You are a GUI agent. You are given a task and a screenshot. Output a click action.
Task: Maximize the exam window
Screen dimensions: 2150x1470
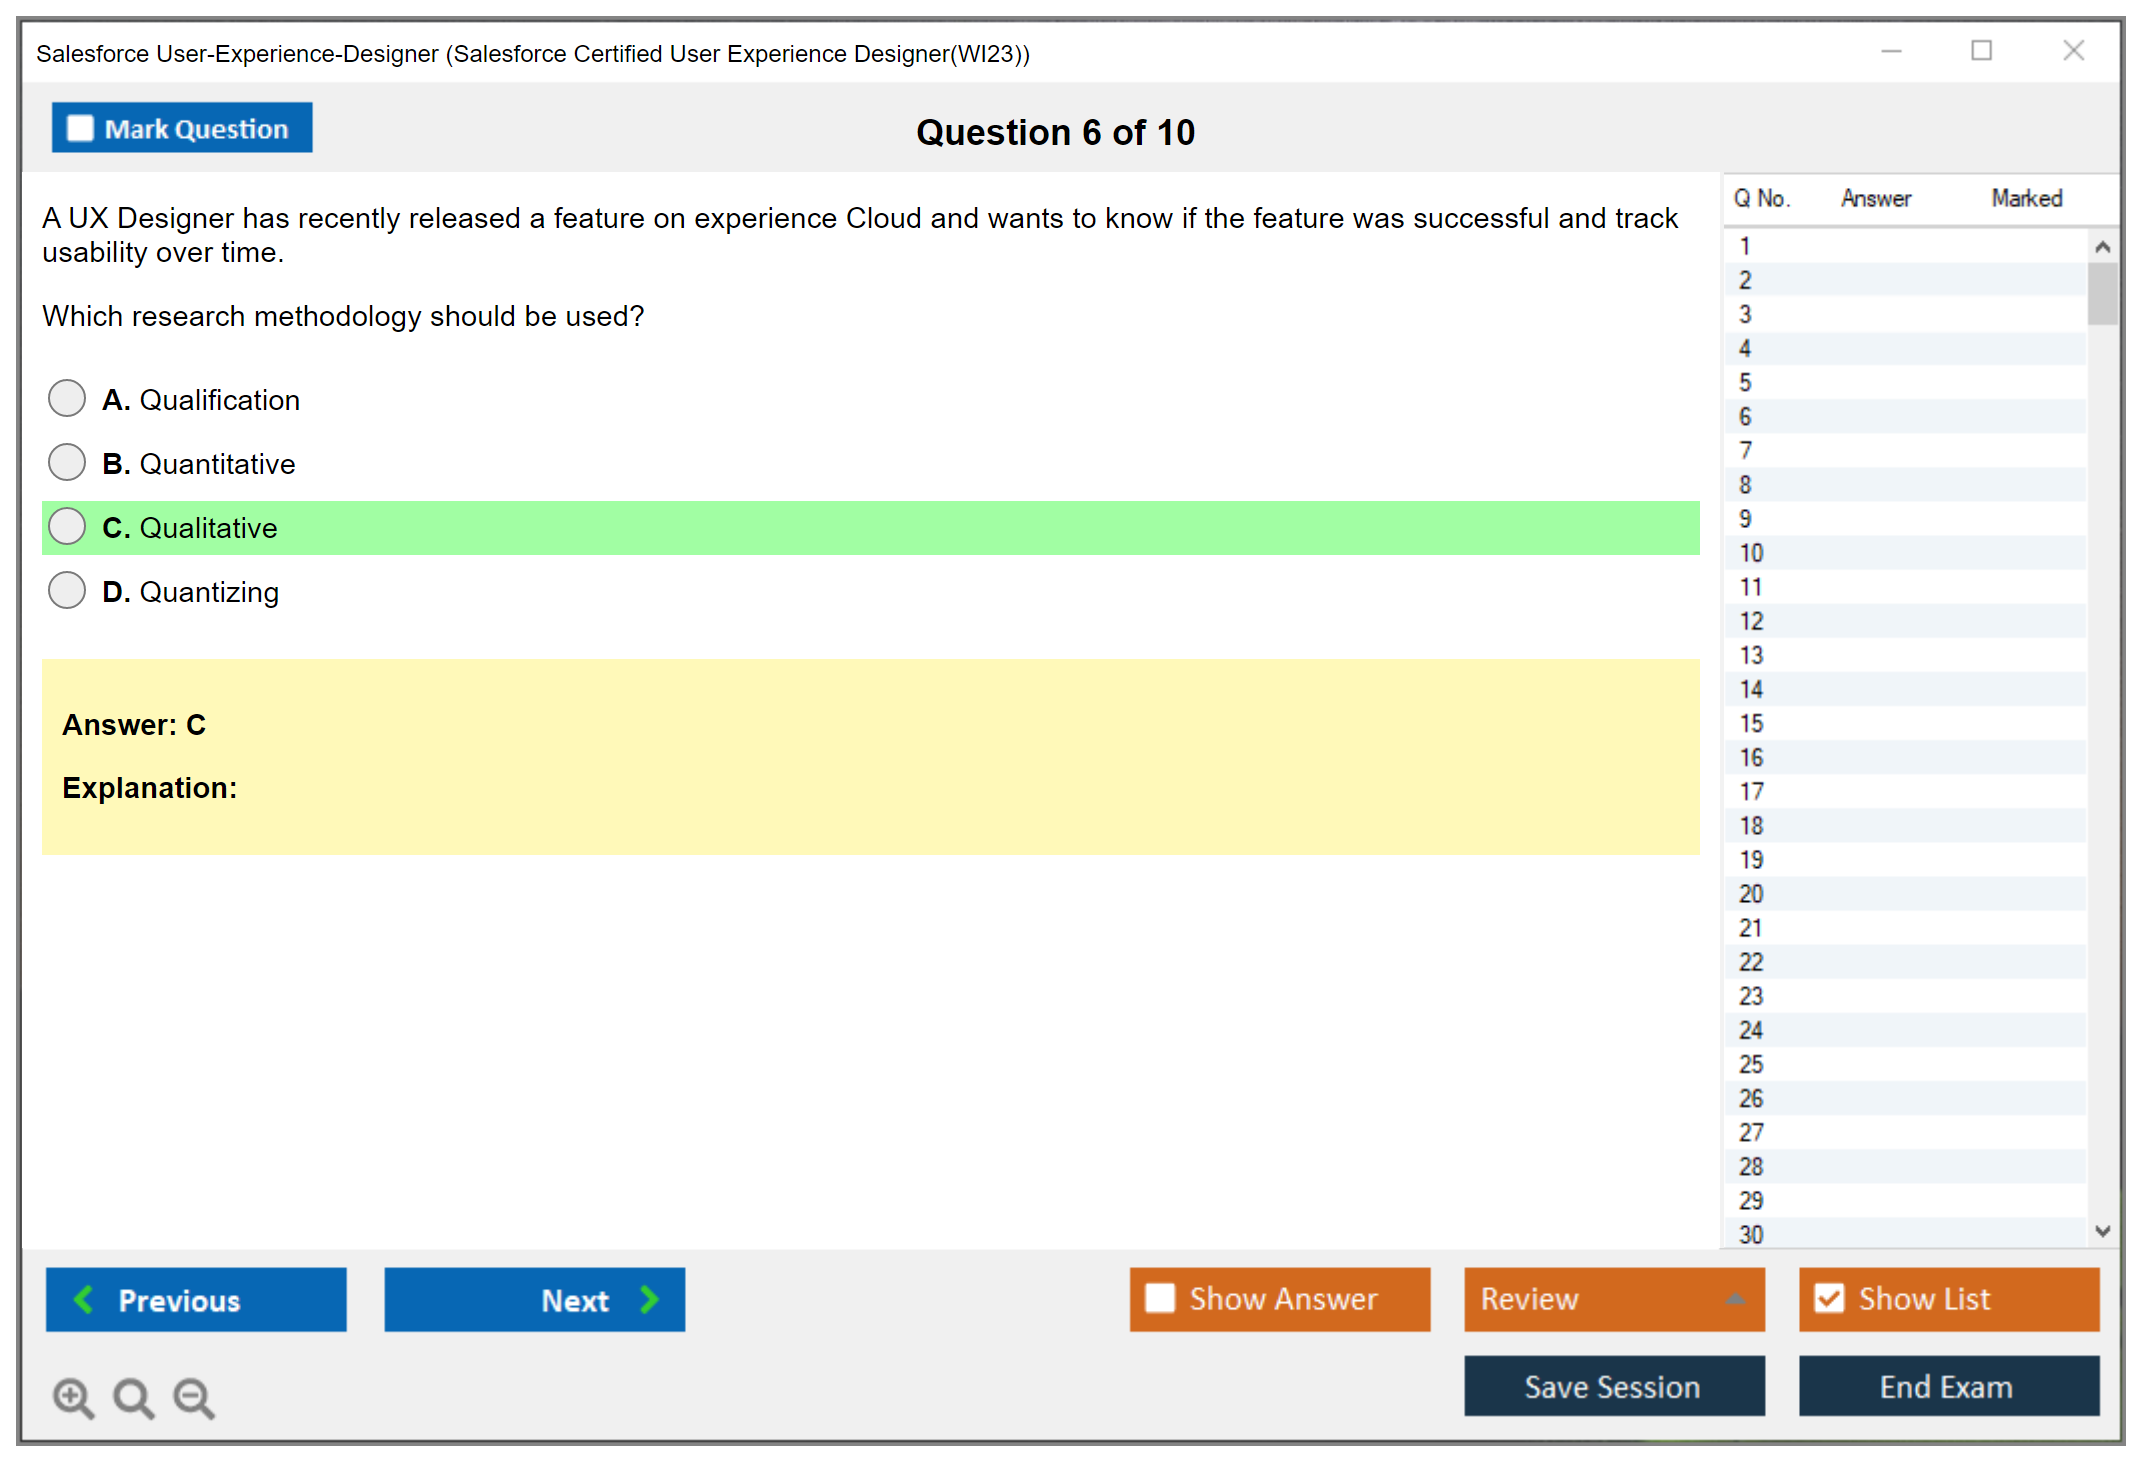pos(1981,51)
